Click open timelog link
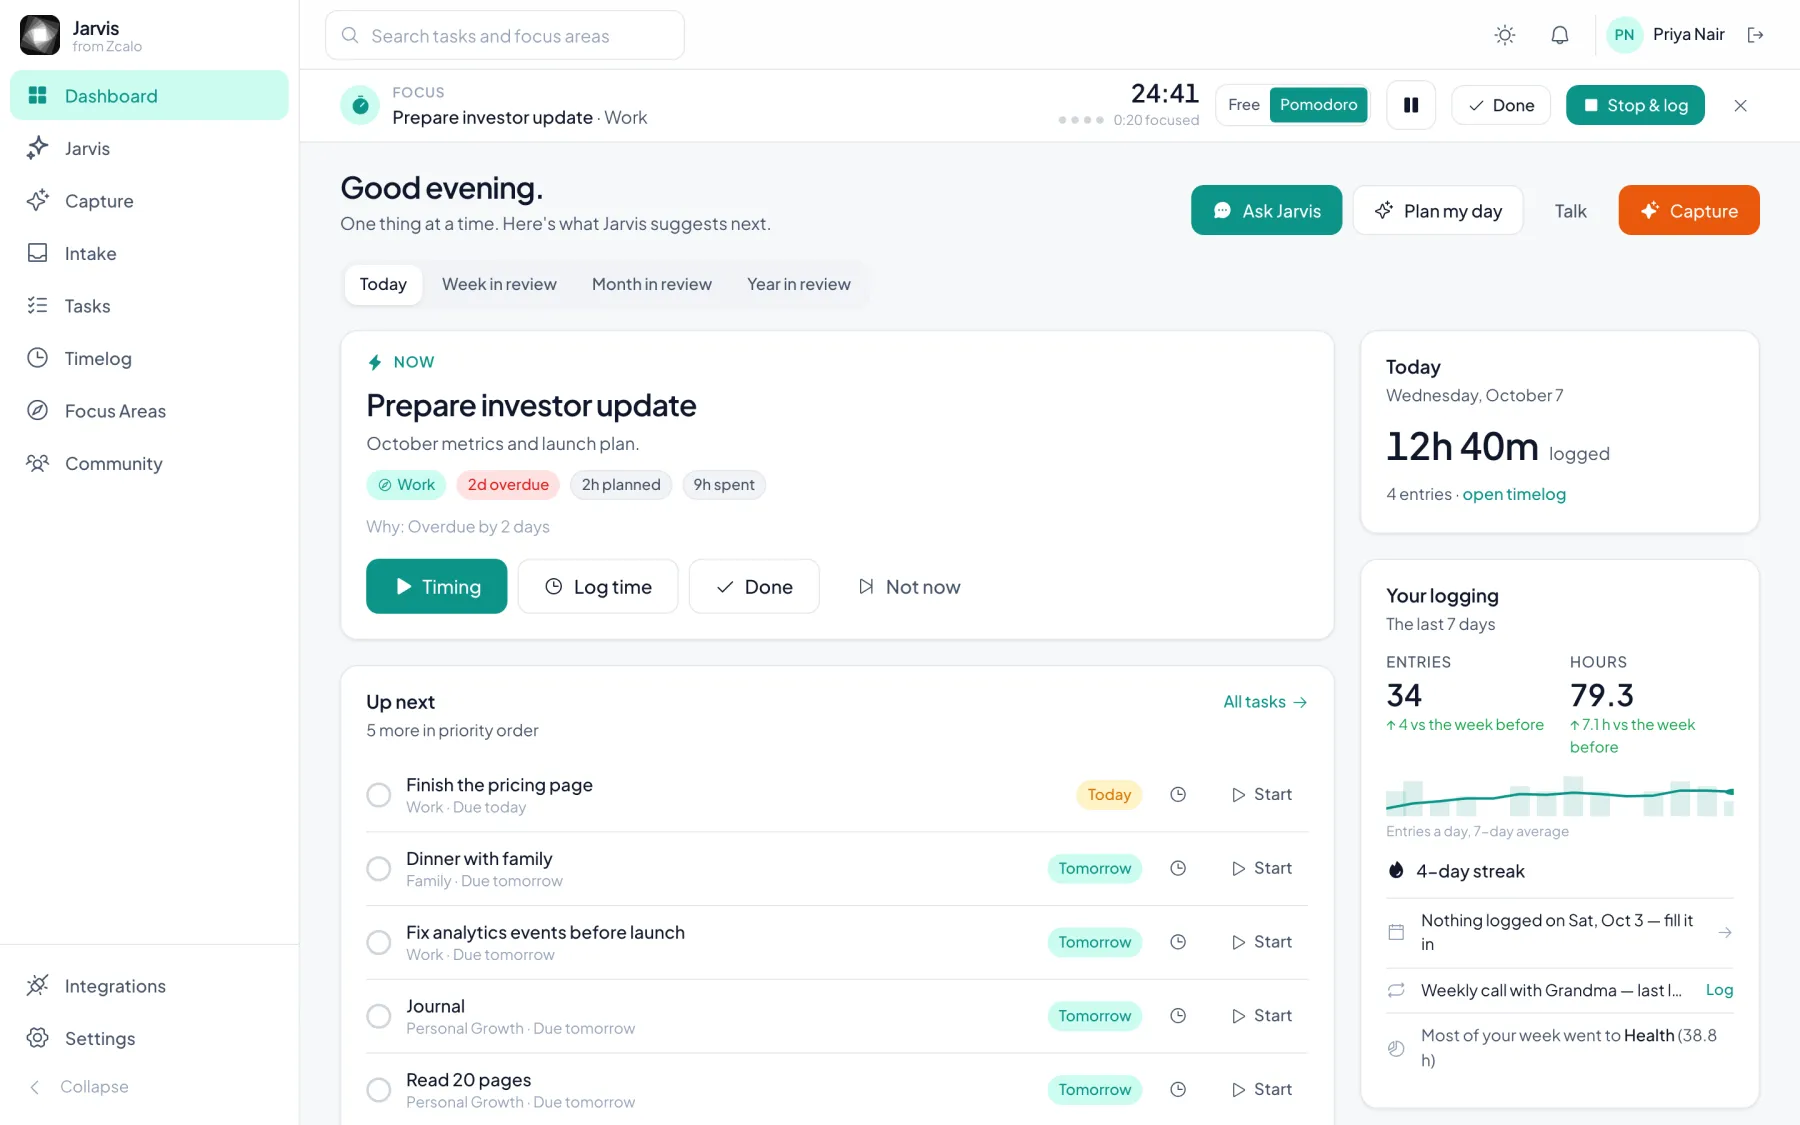1800x1125 pixels. (x=1514, y=494)
